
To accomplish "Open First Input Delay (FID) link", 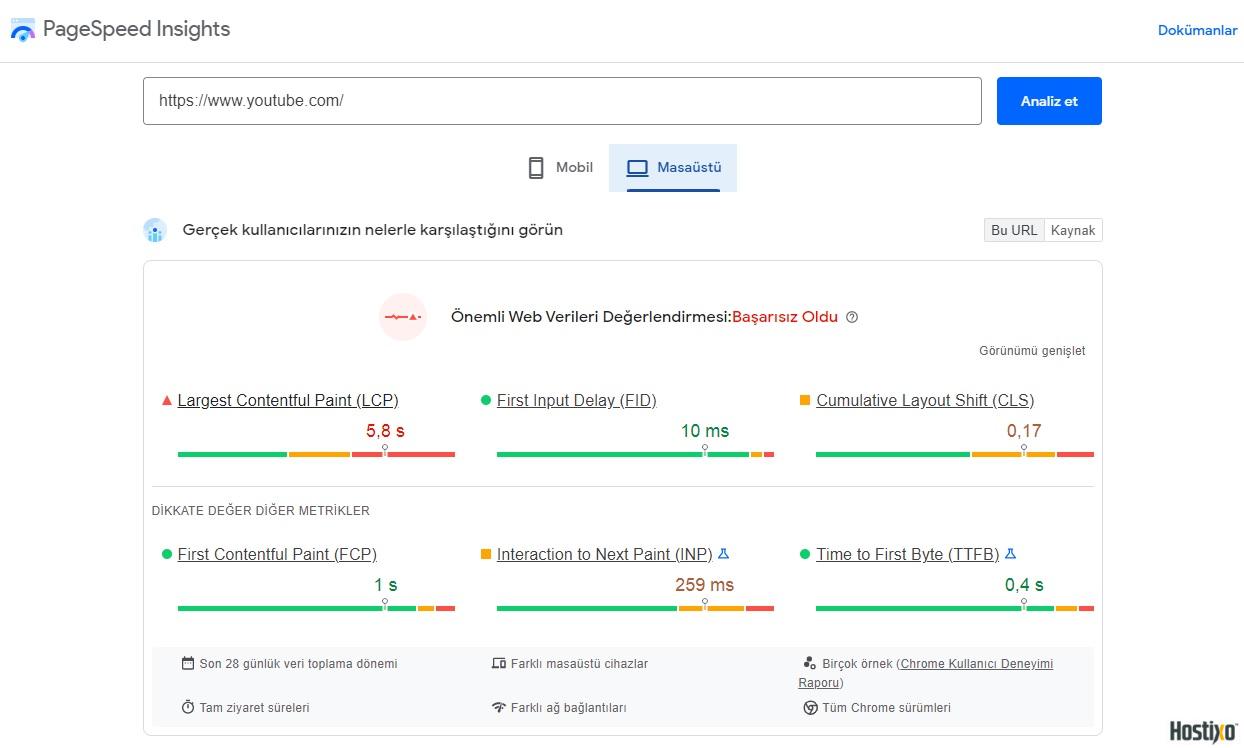I will point(576,400).
